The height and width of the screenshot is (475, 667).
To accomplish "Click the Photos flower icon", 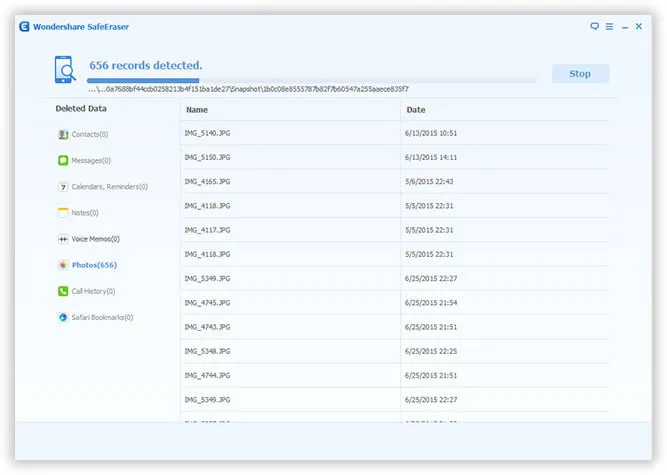I will (x=63, y=265).
